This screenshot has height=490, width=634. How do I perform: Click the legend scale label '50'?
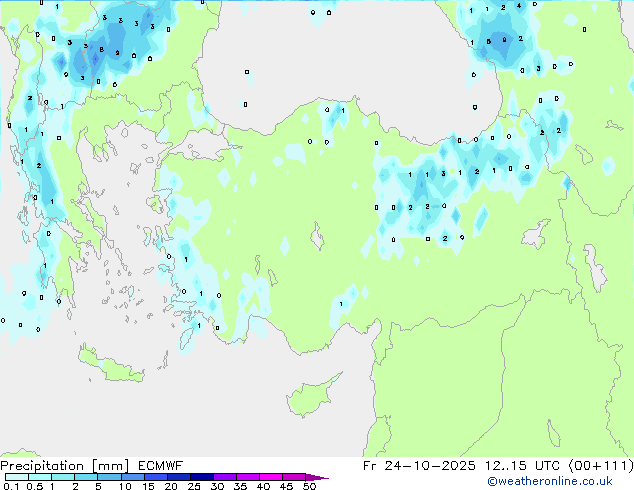309,486
